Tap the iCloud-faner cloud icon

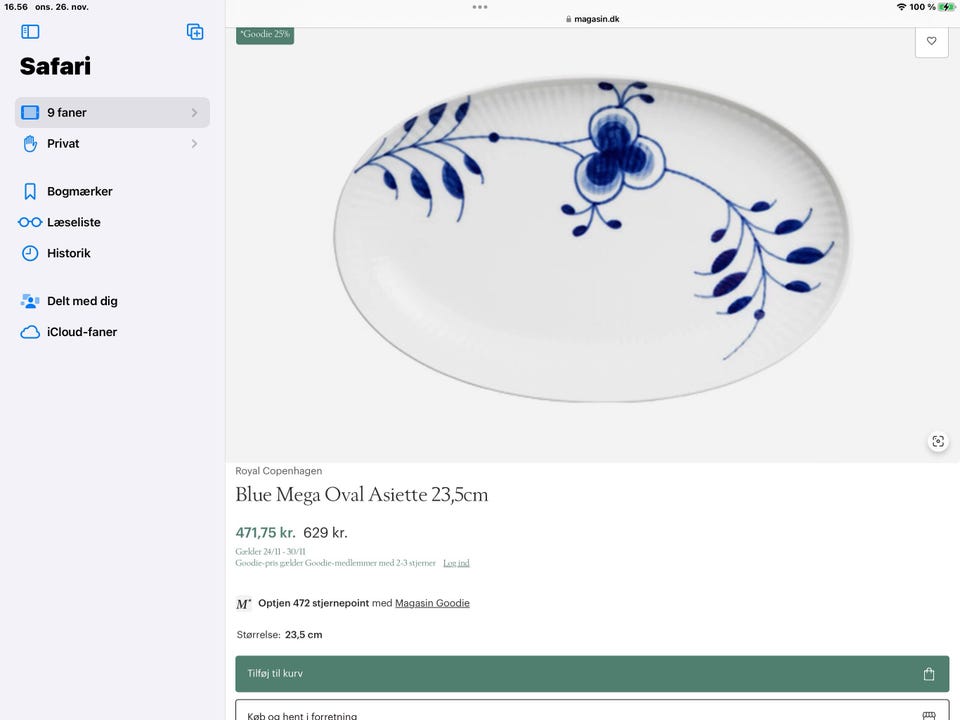click(x=30, y=332)
